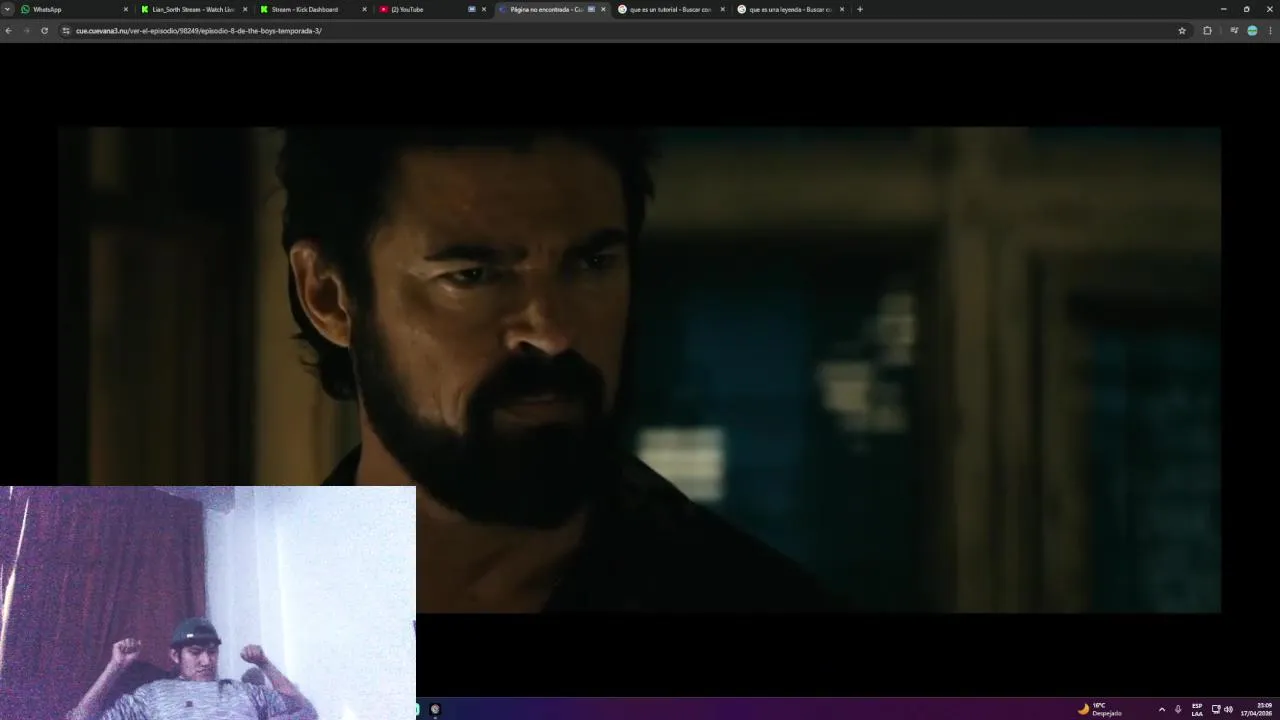Open the weather widget showing Despejado
The height and width of the screenshot is (720, 1280).
click(1099, 709)
